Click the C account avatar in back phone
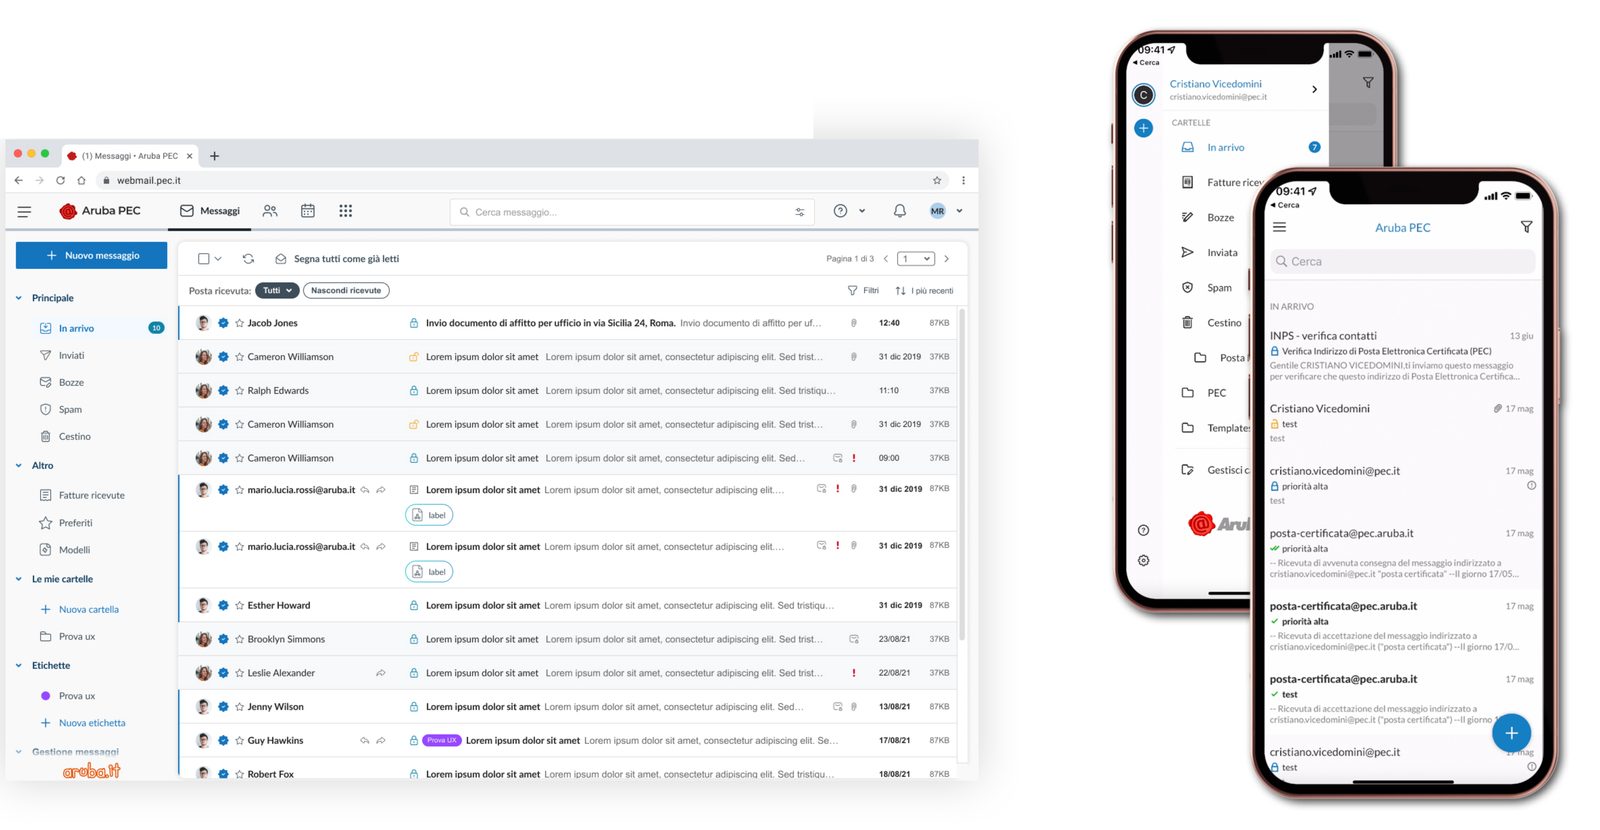The image size is (1600, 830). click(1143, 95)
